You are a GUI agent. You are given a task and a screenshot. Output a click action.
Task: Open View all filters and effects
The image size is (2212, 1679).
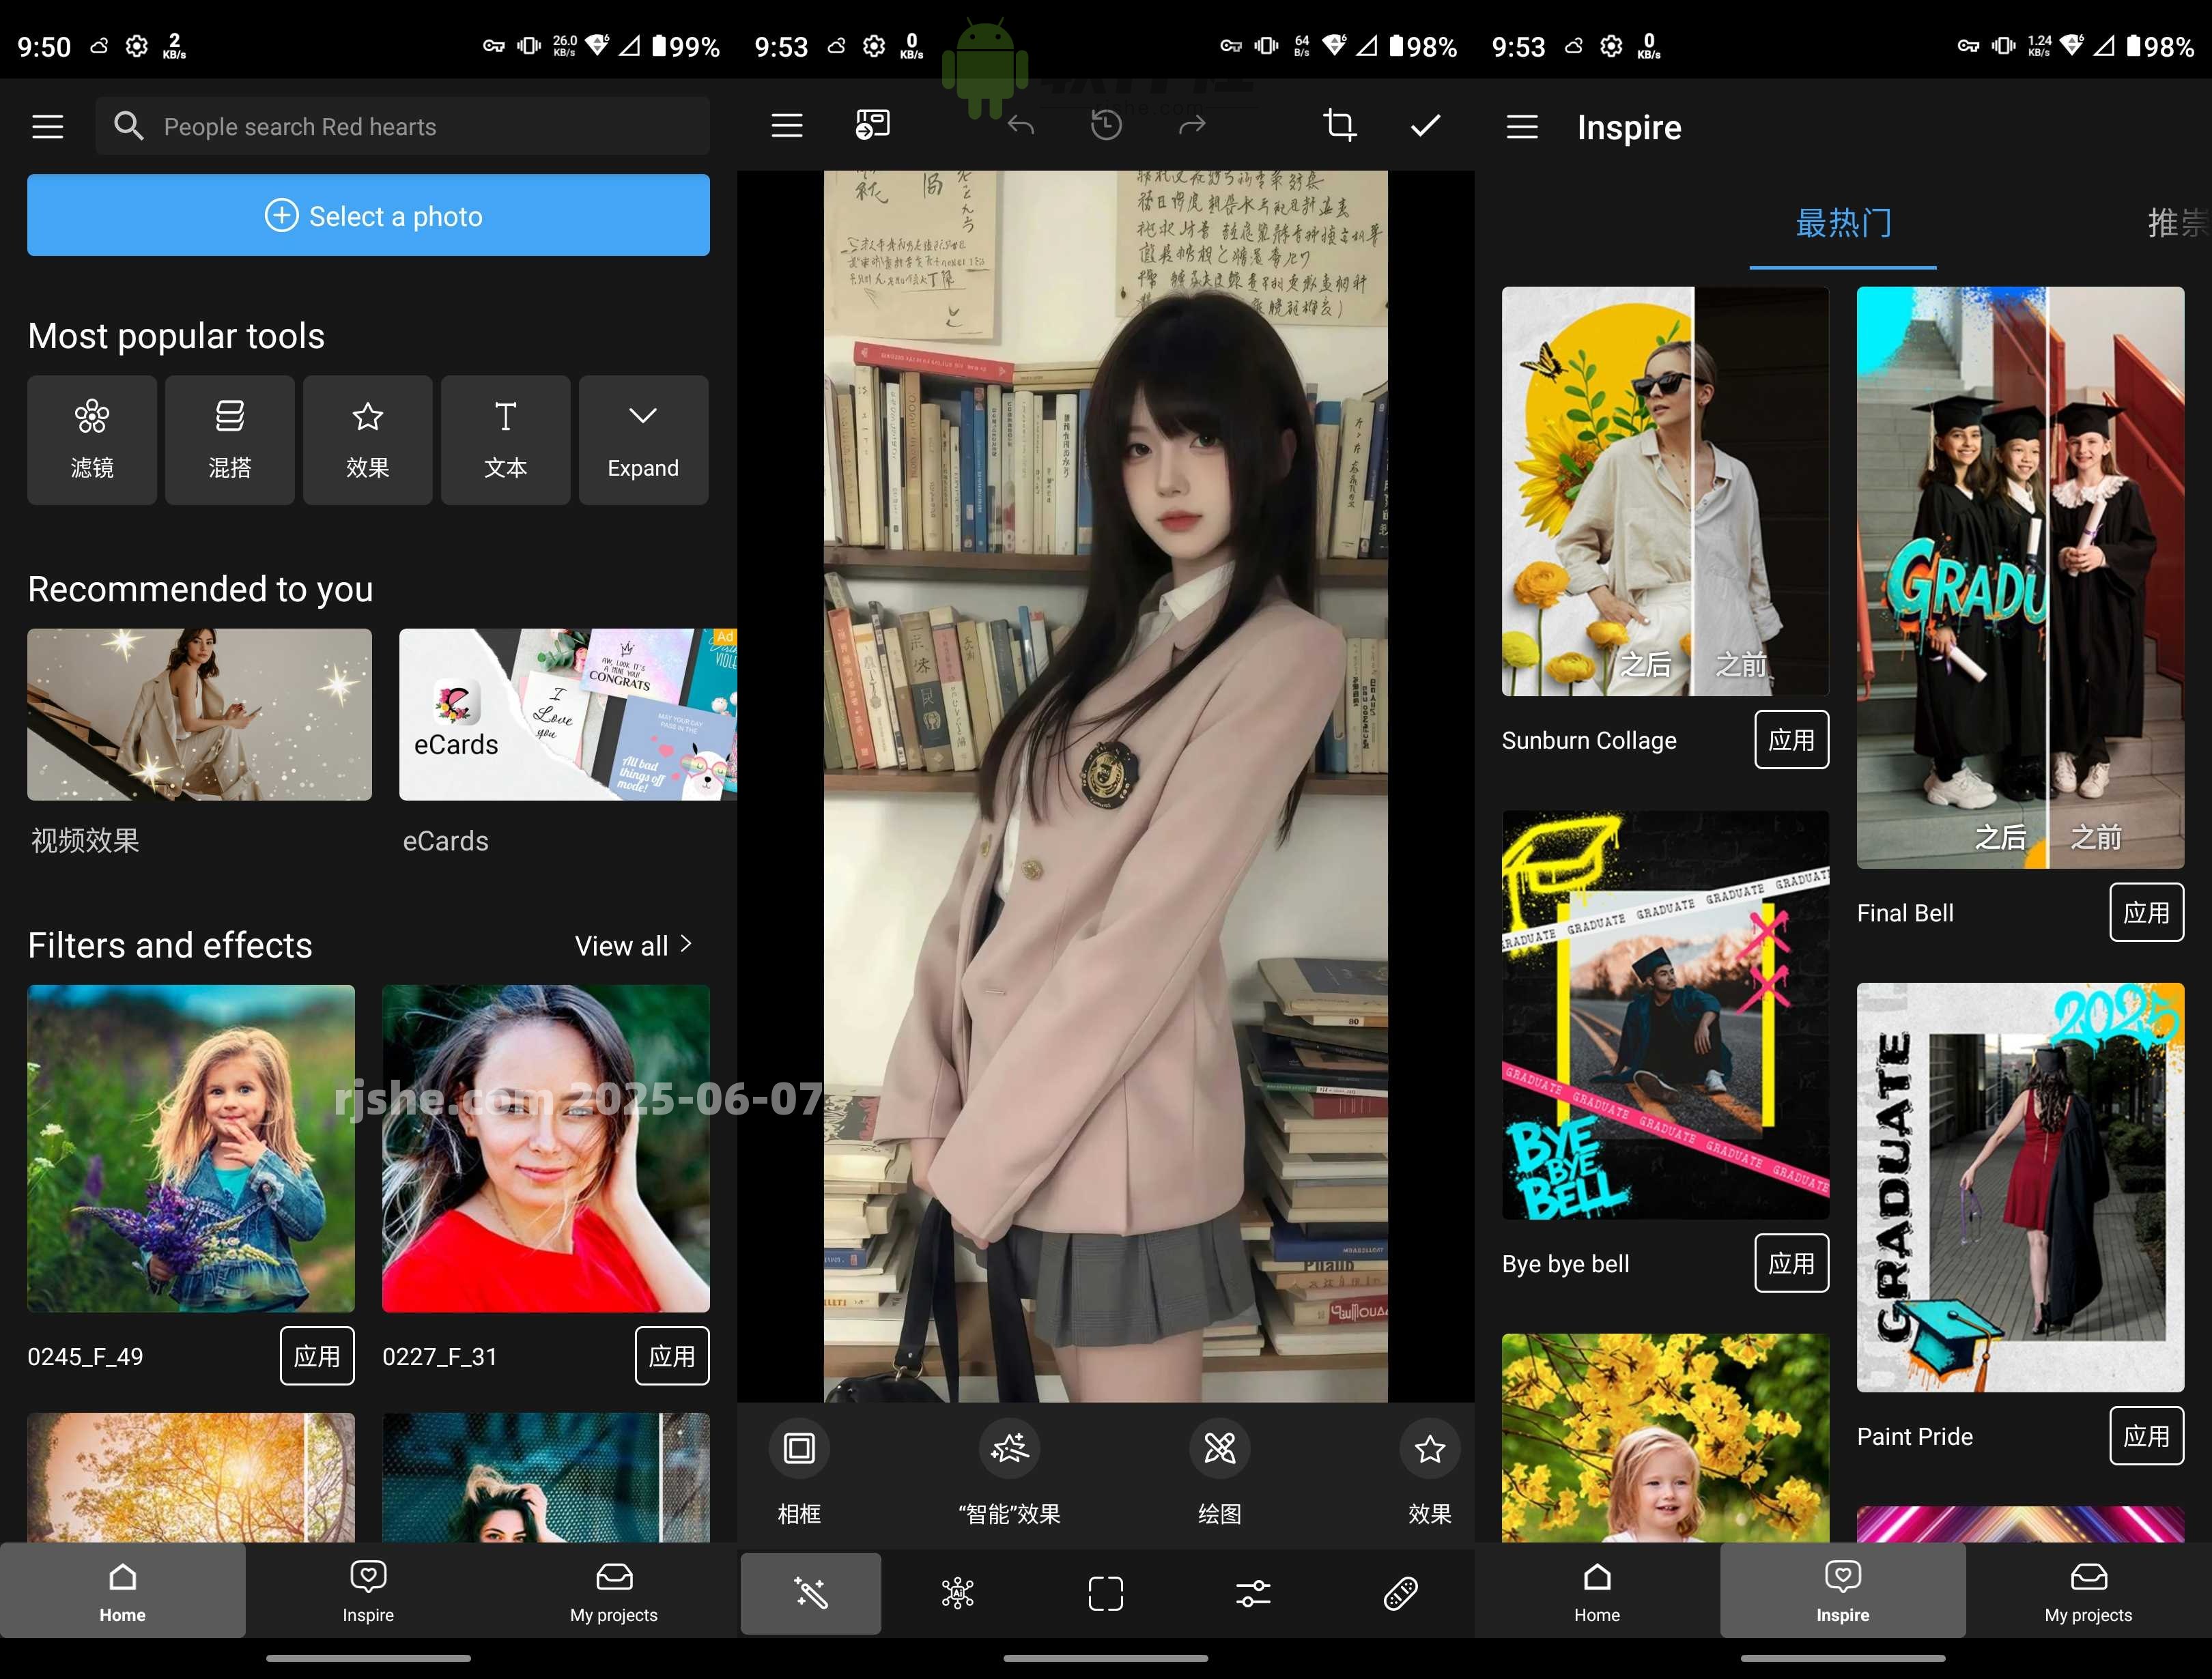[x=634, y=945]
